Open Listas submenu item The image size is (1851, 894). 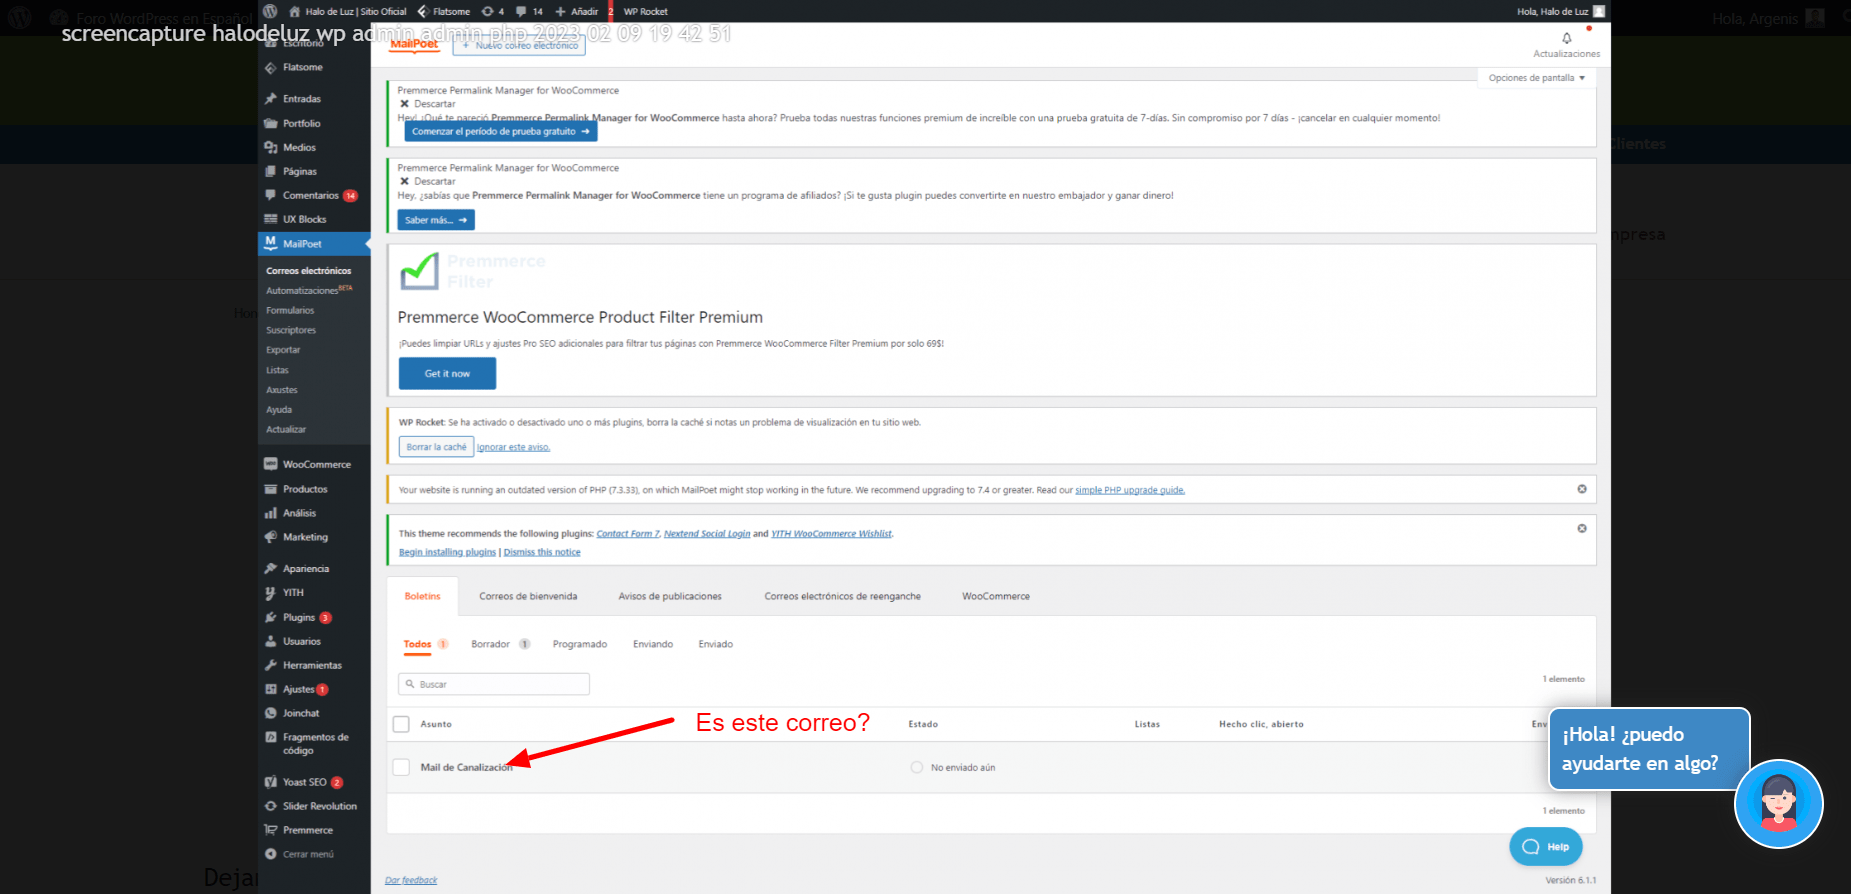277,371
